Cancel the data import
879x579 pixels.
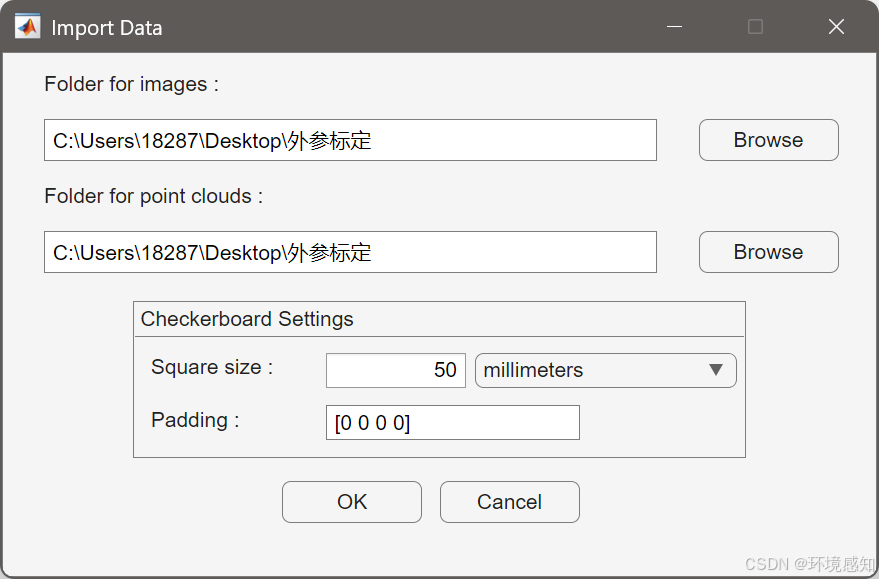[x=510, y=502]
